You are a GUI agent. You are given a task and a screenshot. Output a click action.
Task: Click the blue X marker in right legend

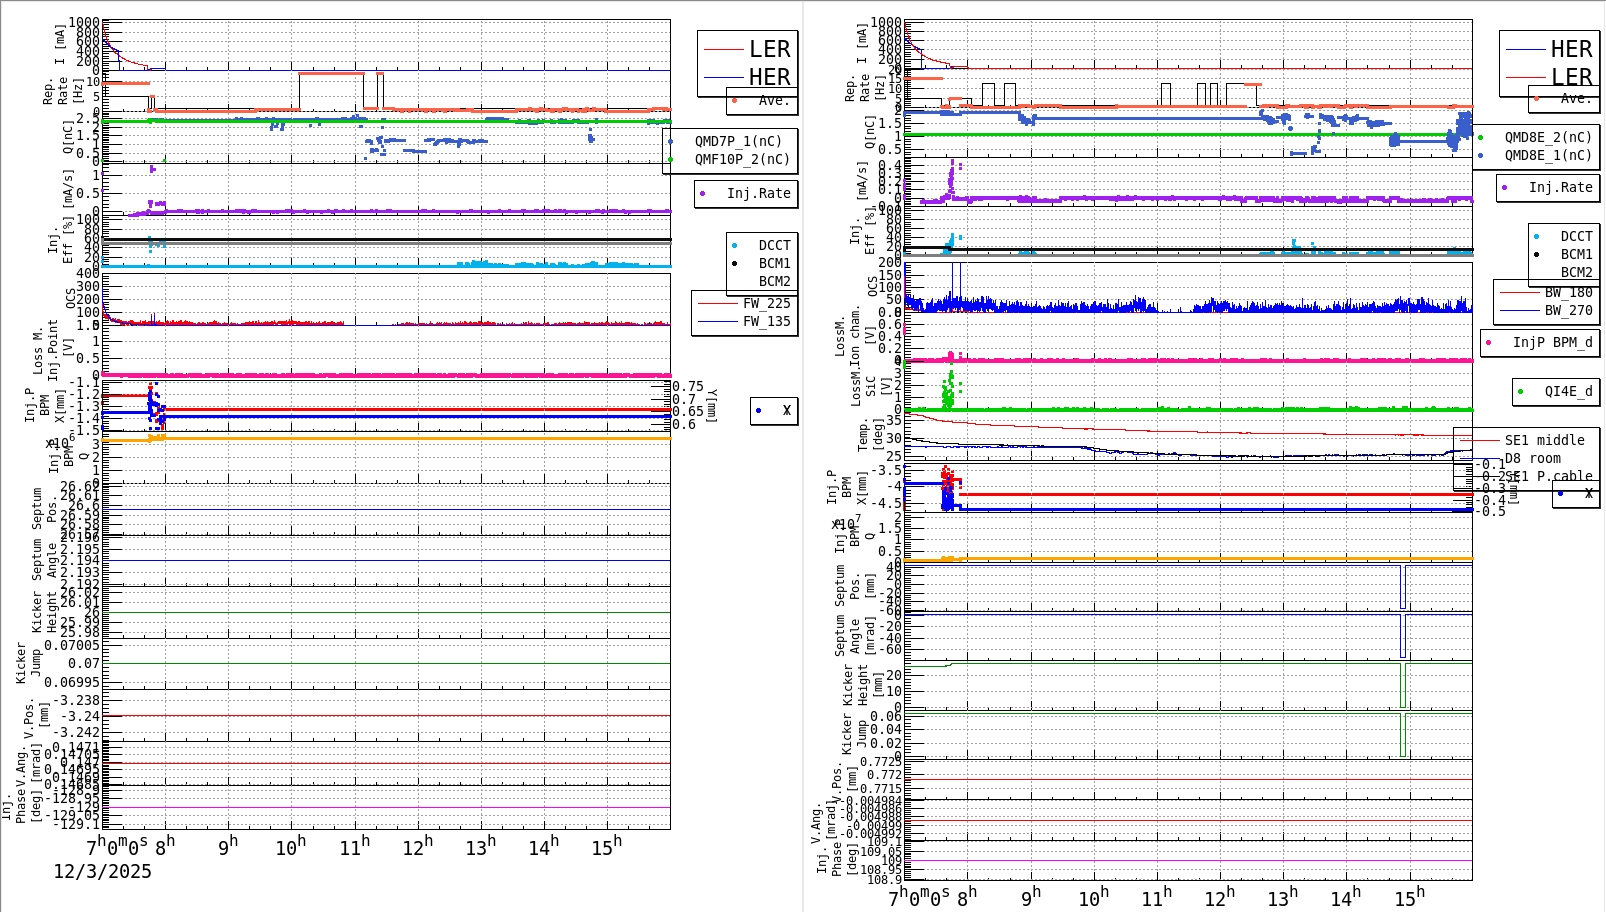tap(1562, 494)
